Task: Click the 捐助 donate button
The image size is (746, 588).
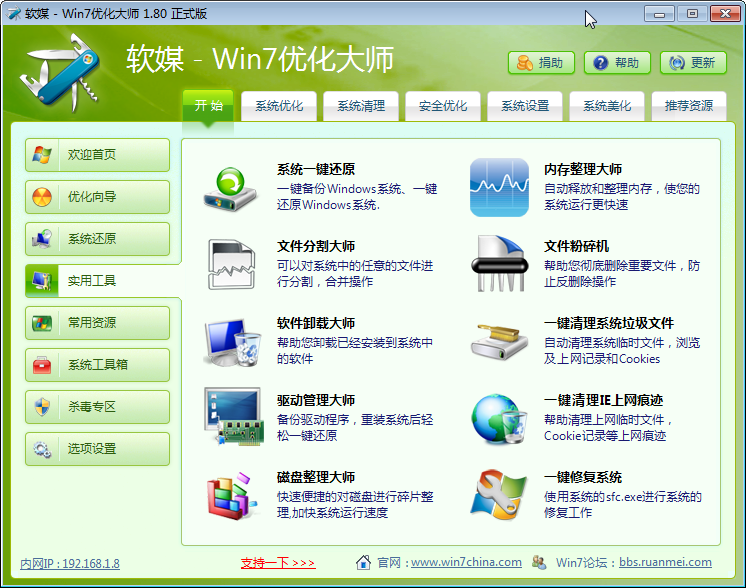Action: click(x=541, y=63)
